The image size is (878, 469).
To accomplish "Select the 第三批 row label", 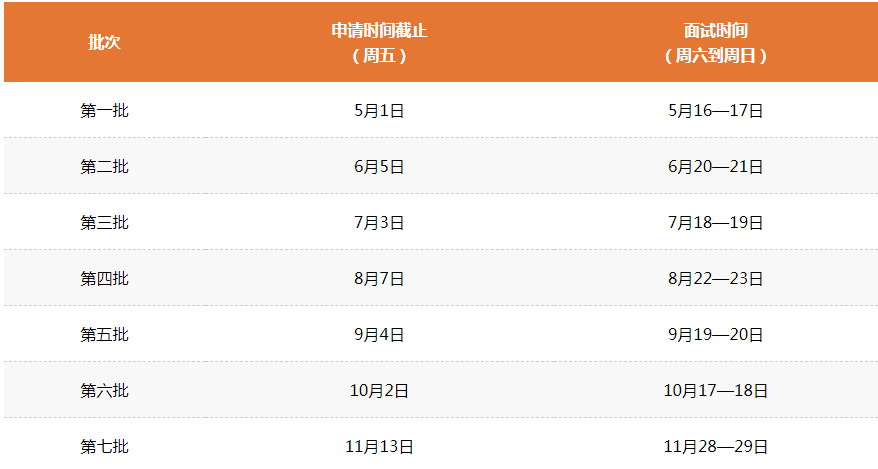I will [x=104, y=223].
